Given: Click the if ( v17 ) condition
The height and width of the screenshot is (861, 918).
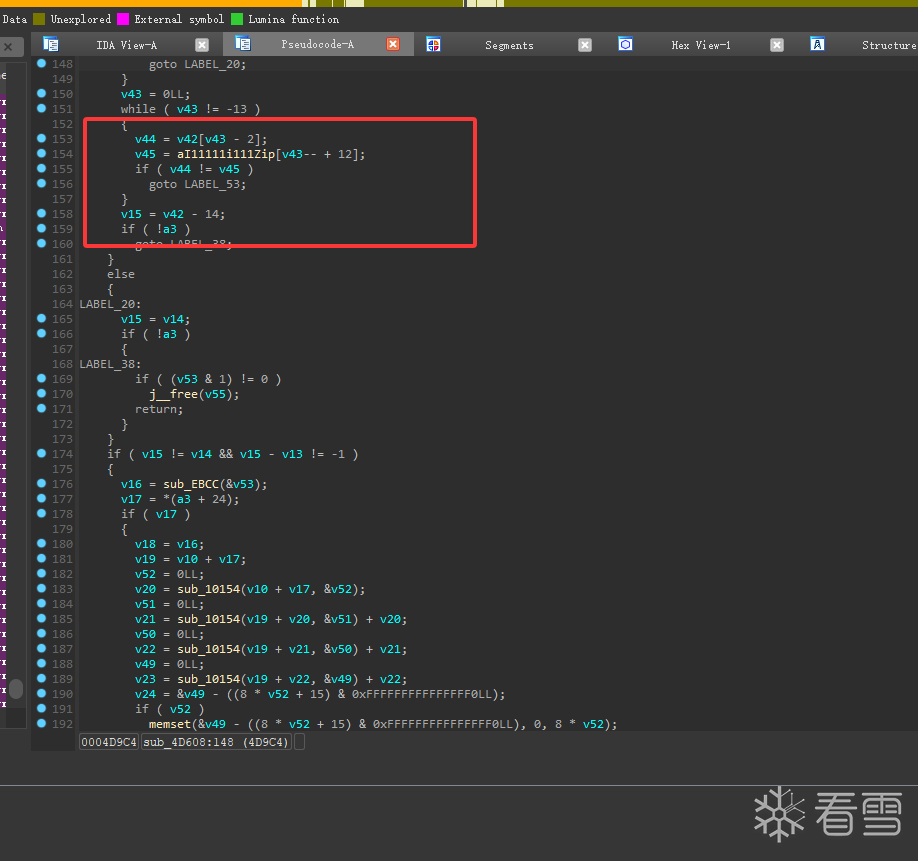Looking at the screenshot, I should tap(155, 514).
